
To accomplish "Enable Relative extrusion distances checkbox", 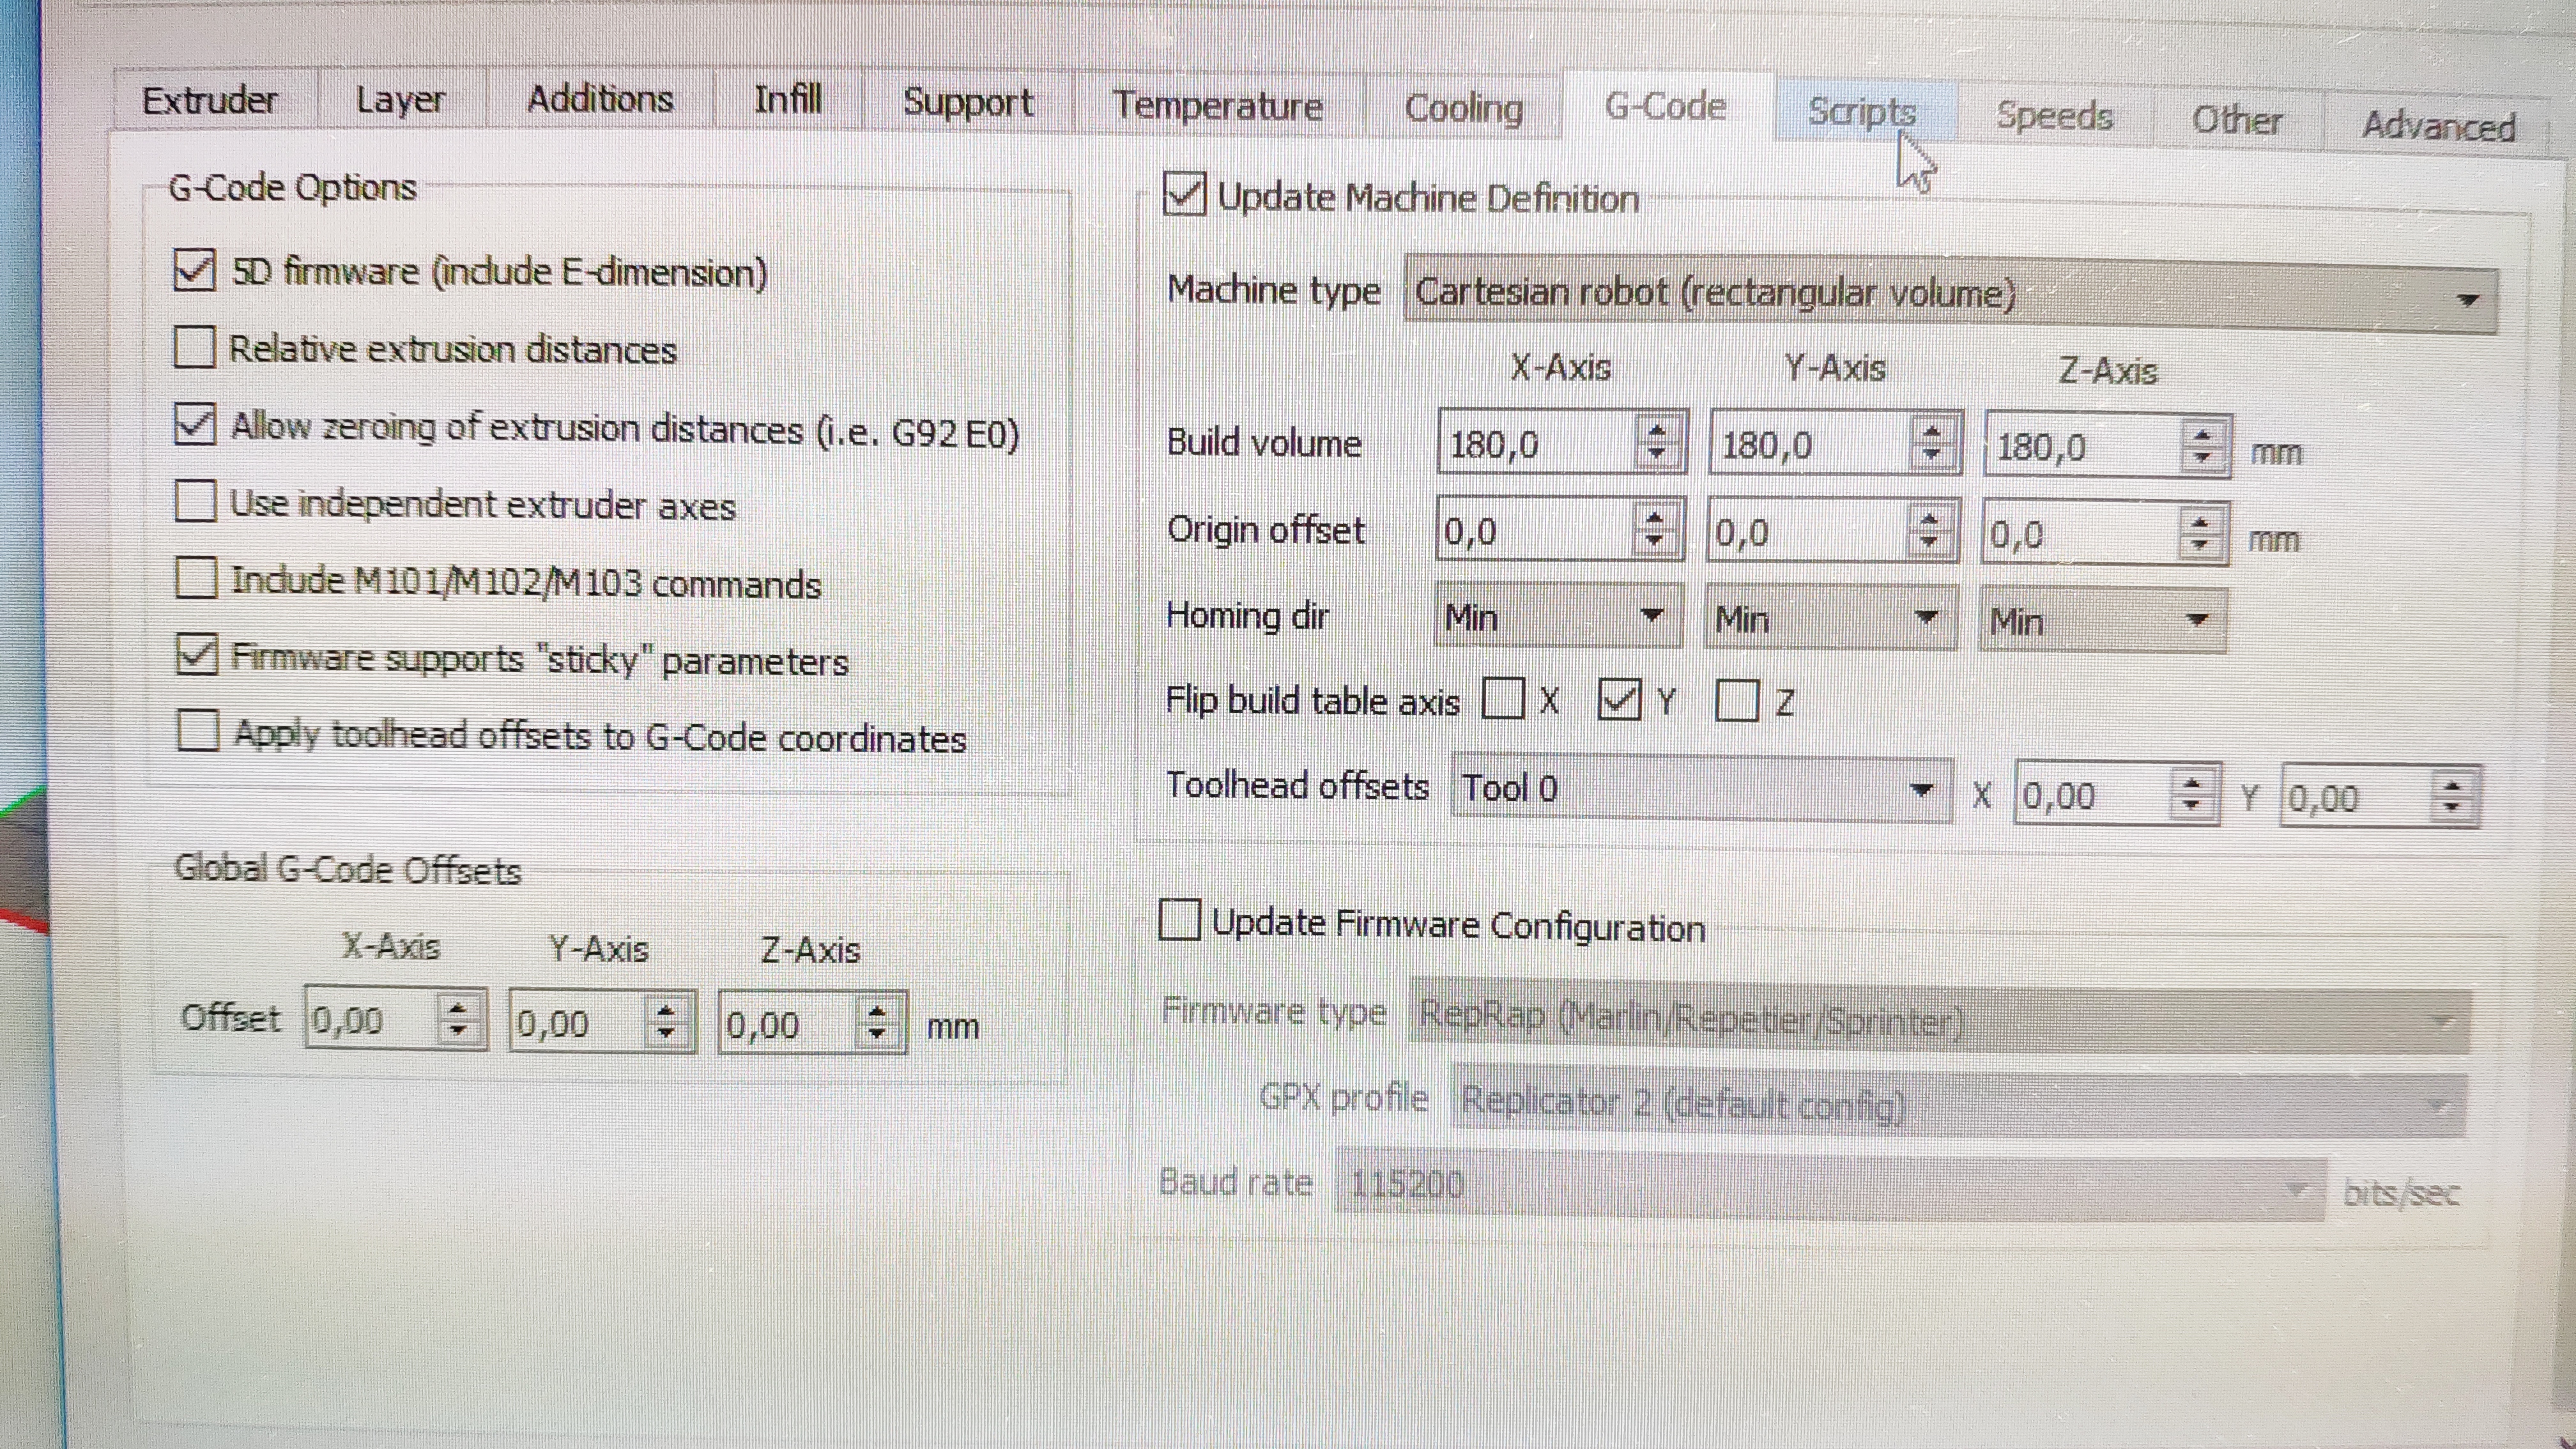I will click(x=195, y=348).
